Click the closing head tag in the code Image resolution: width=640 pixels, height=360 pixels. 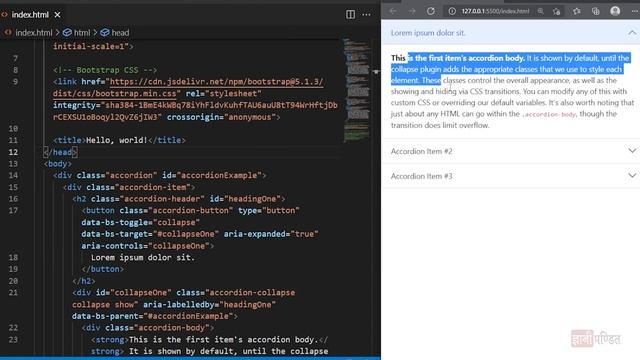[60, 152]
